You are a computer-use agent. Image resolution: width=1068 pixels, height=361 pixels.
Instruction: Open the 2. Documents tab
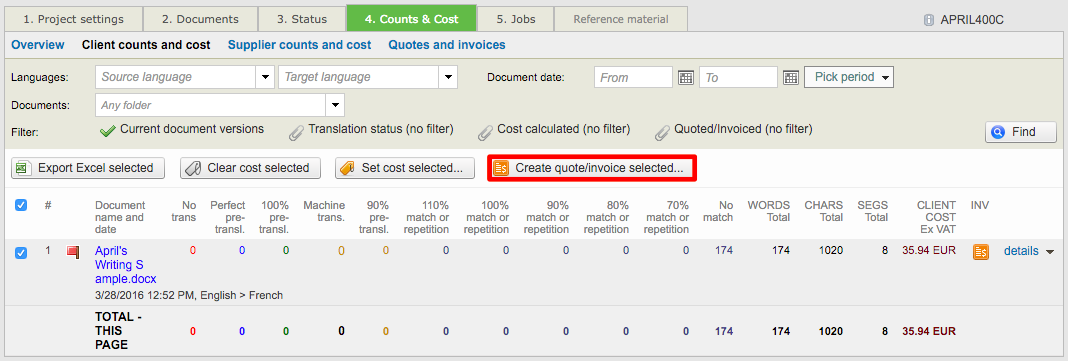[200, 19]
